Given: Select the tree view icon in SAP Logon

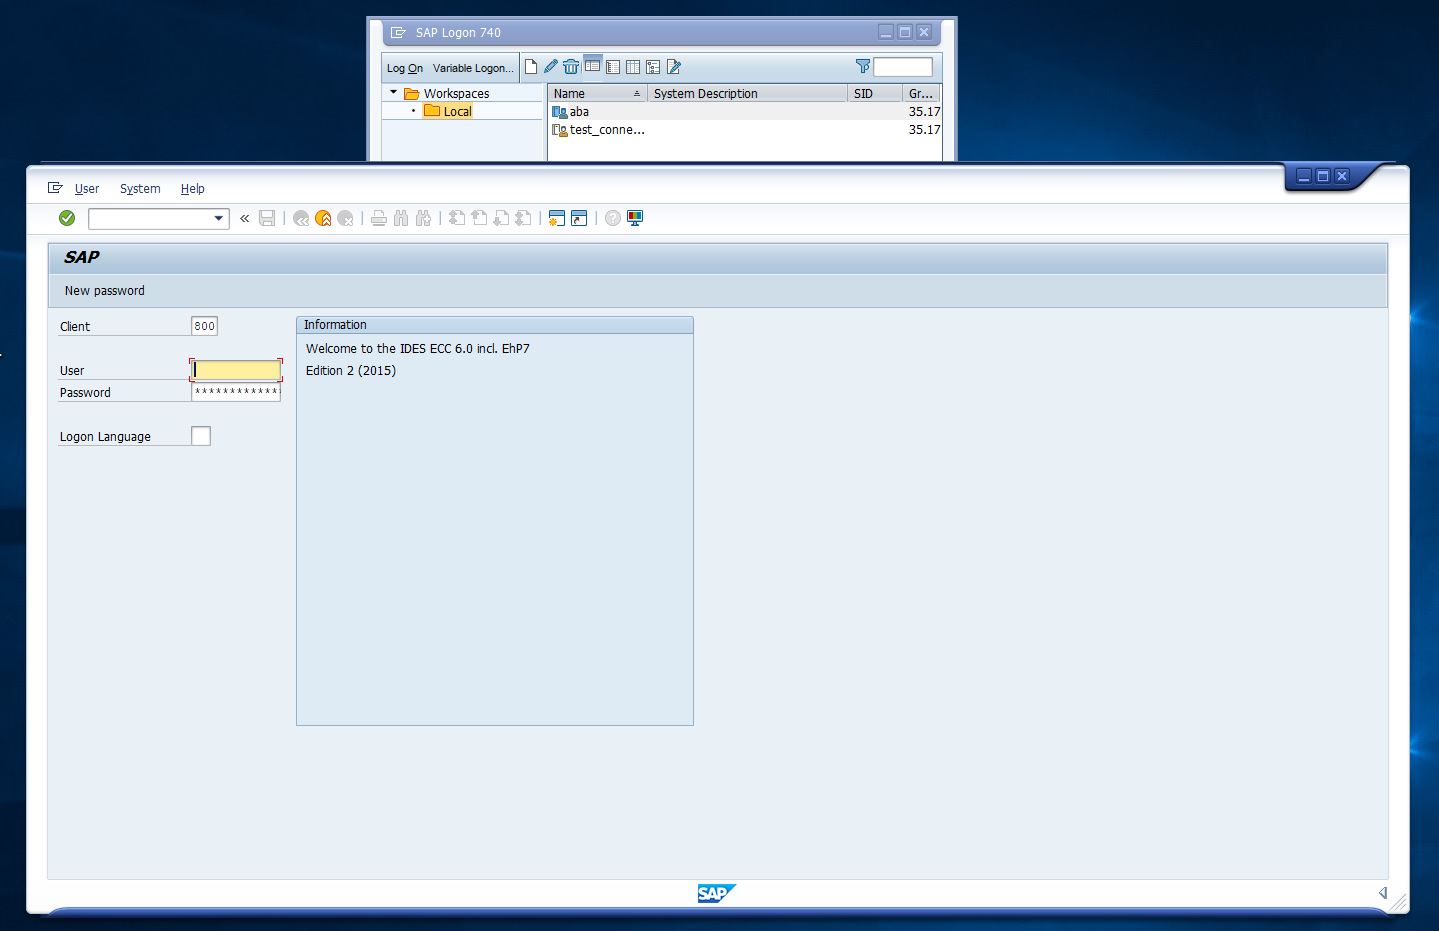Looking at the screenshot, I should [x=653, y=67].
